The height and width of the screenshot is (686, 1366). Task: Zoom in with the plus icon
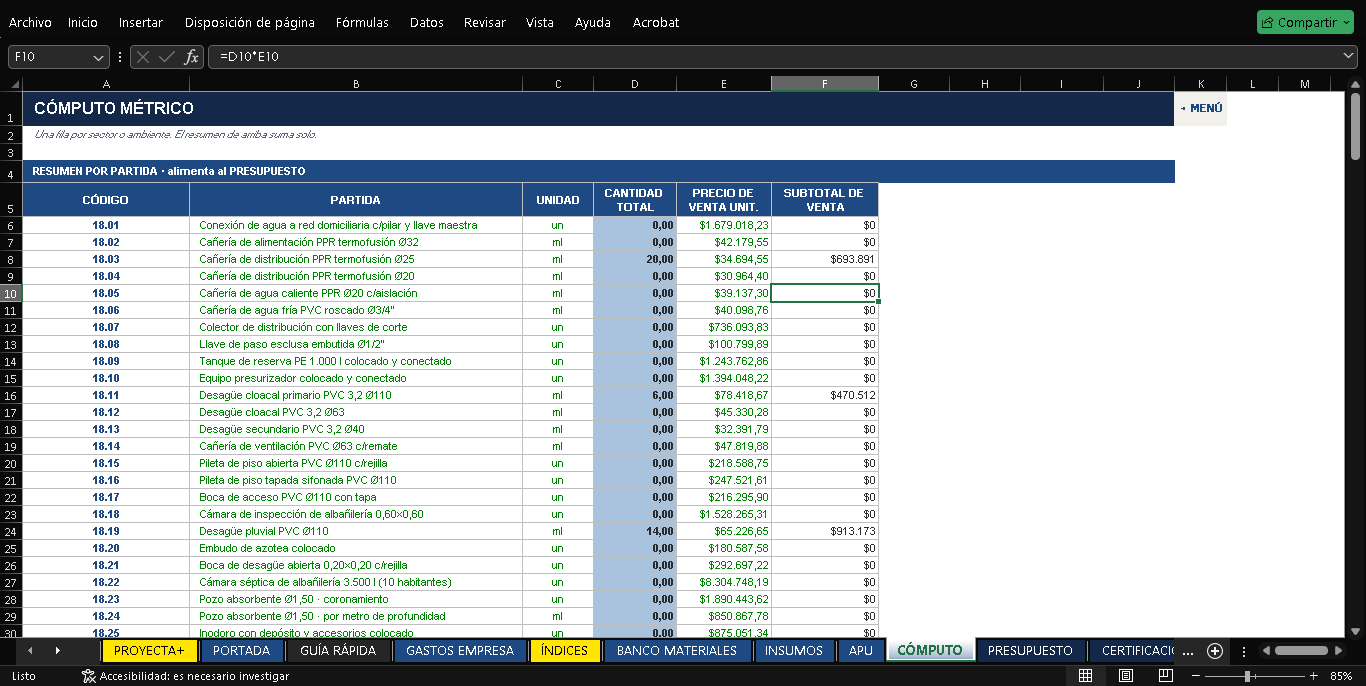click(x=1313, y=676)
